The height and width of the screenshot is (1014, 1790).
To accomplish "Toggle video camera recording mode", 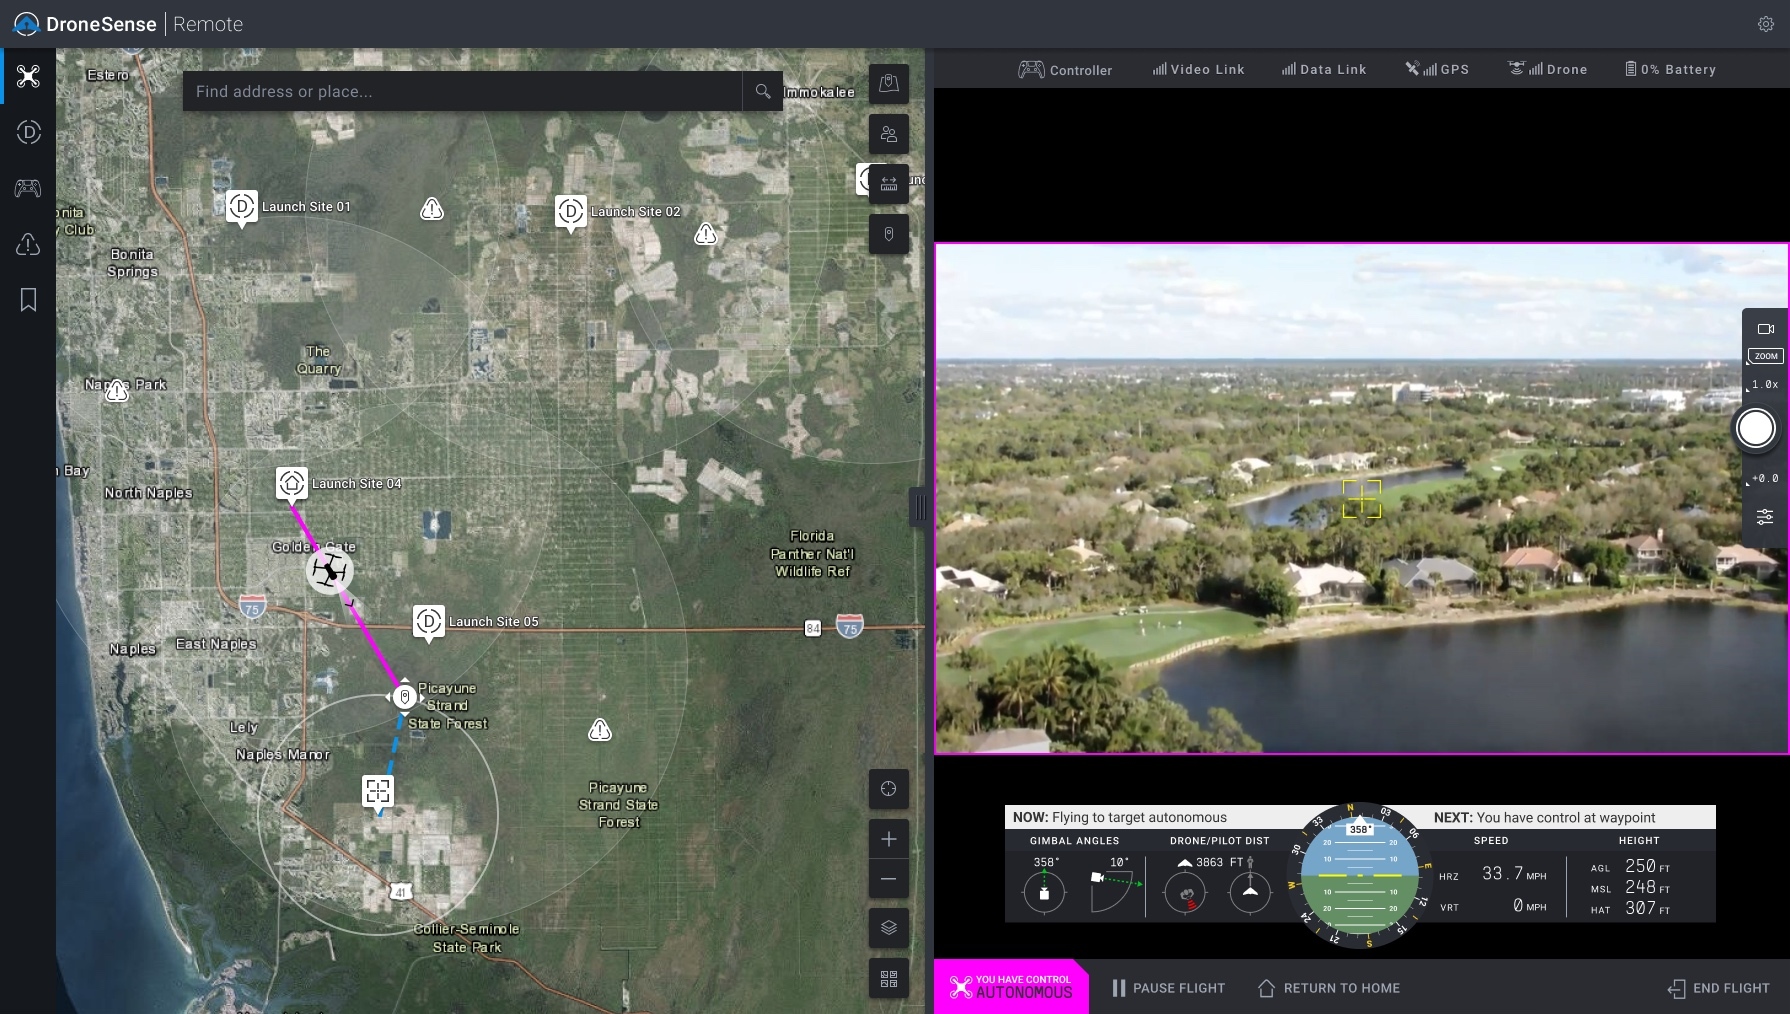I will click(x=1765, y=329).
